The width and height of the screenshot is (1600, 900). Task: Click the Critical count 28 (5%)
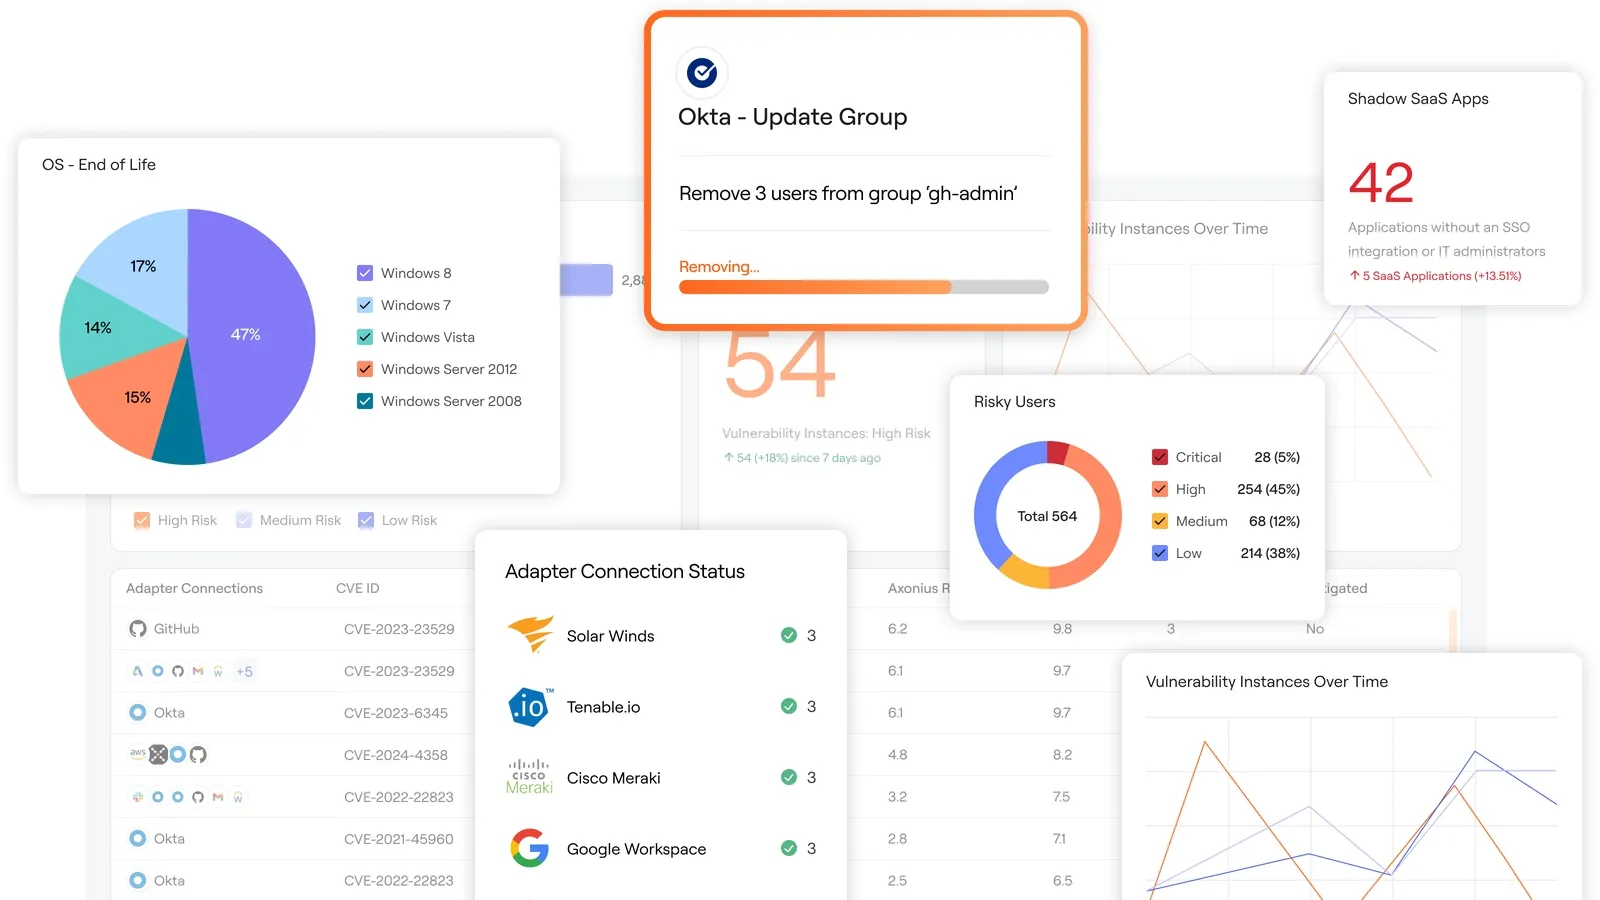1277,457
